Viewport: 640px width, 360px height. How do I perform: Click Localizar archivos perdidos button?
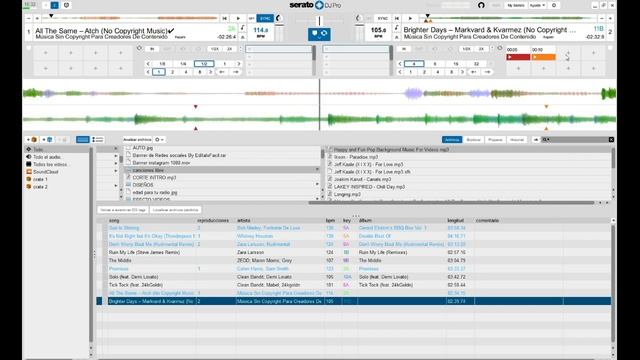176,210
